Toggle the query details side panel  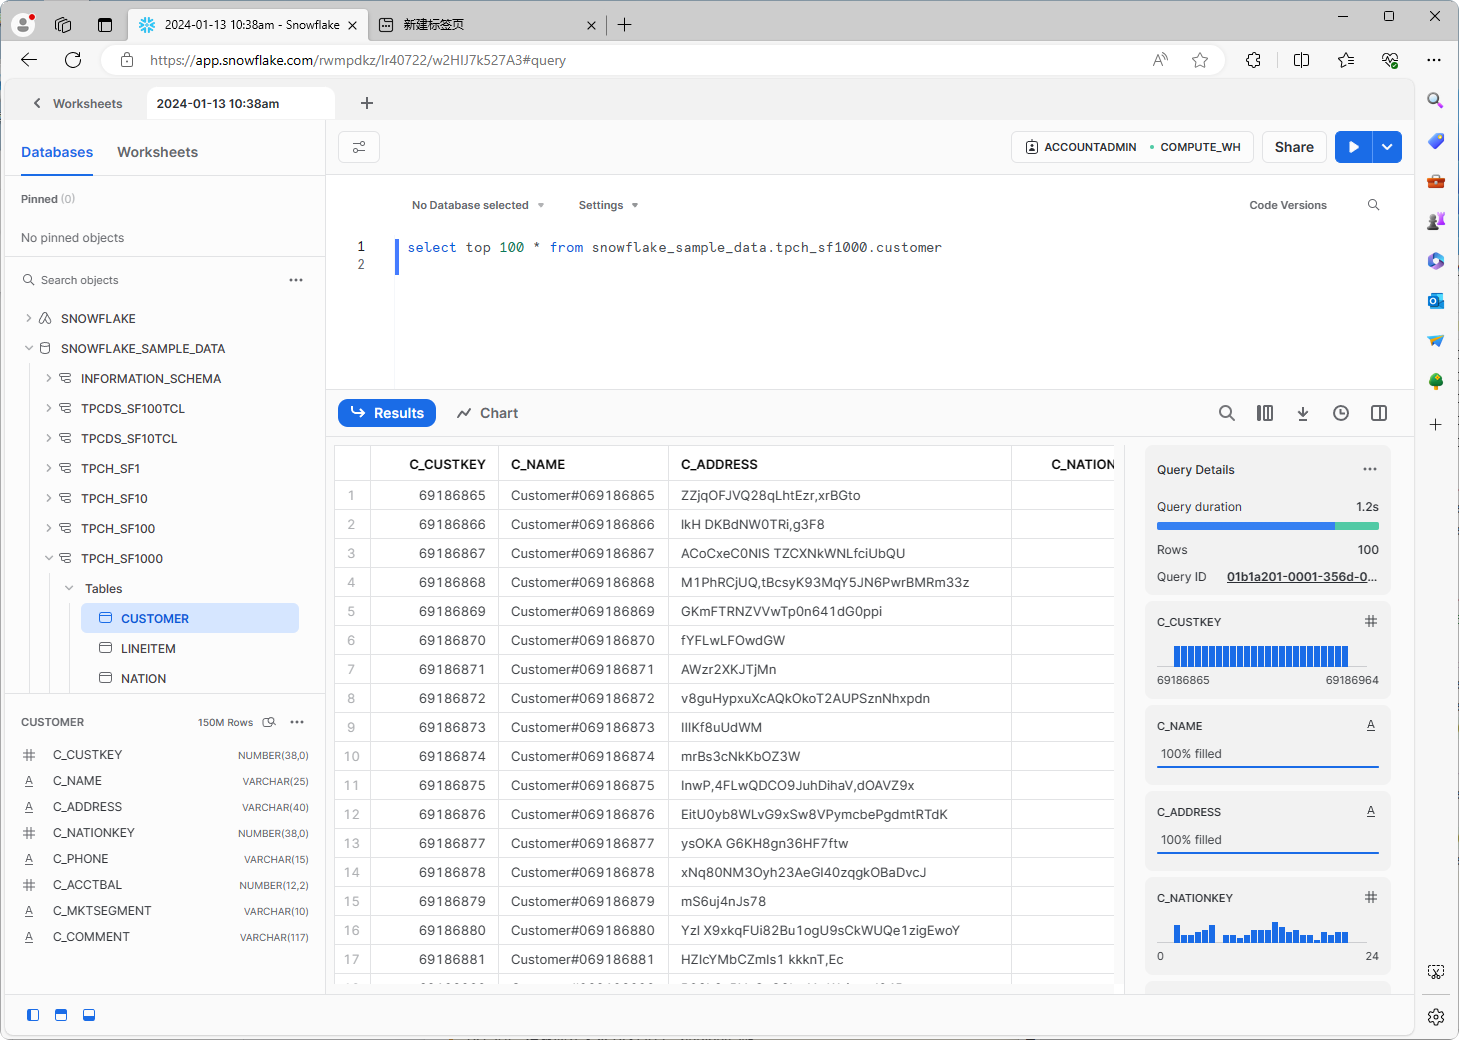click(x=1378, y=413)
